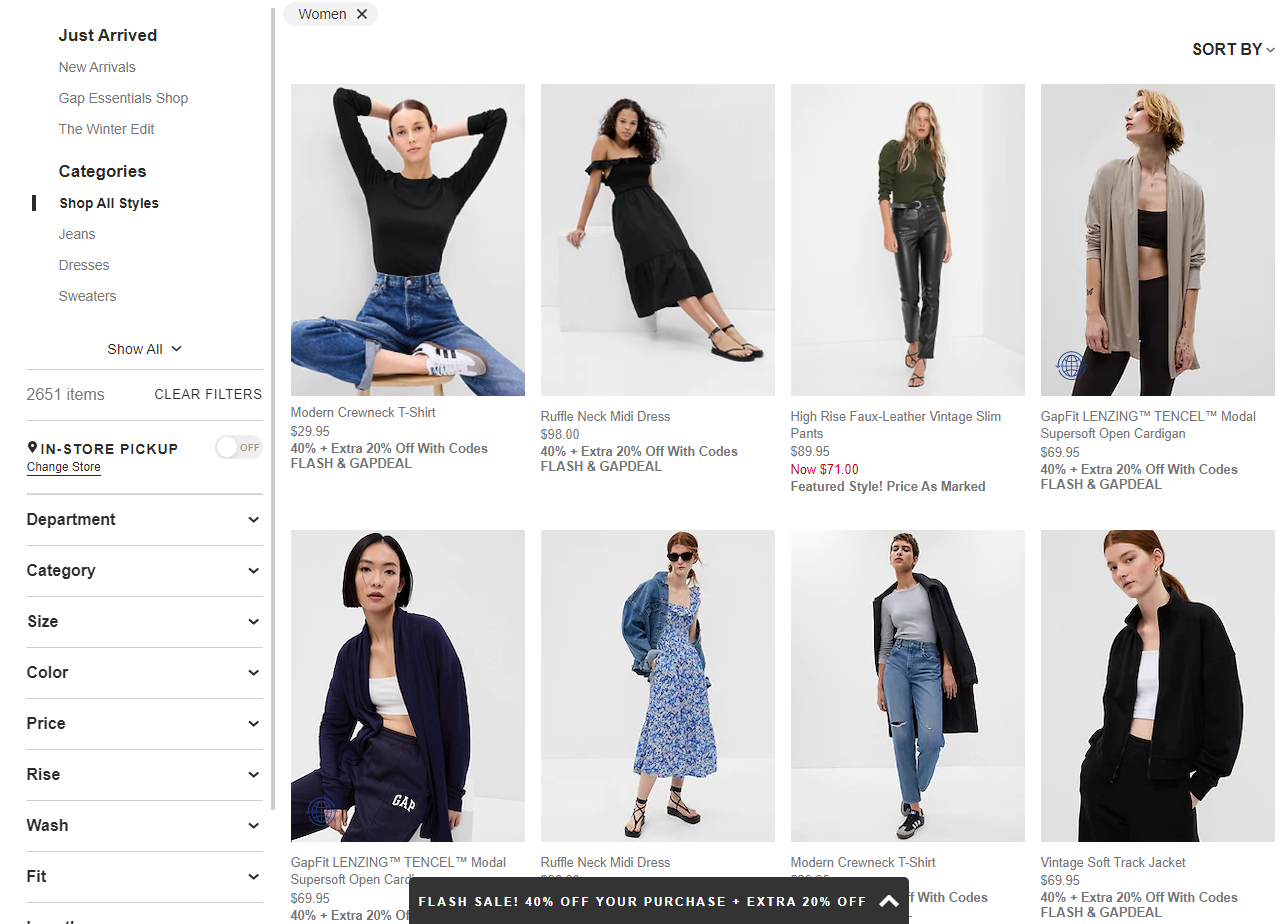
Task: Click Clear Filters
Action: pos(208,394)
